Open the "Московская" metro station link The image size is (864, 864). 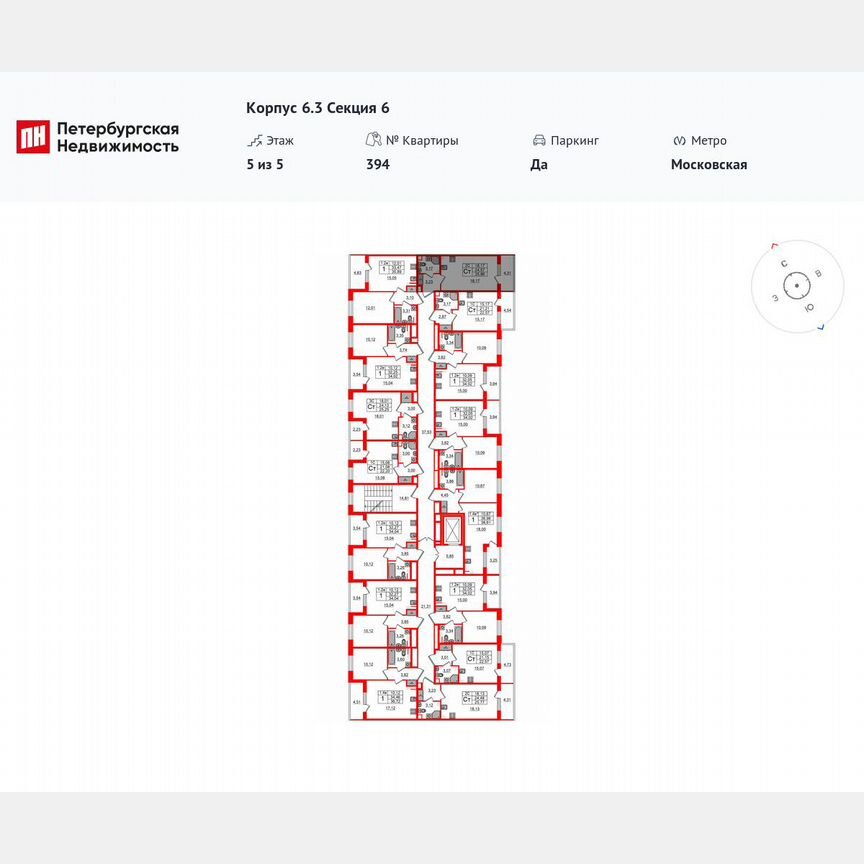click(710, 164)
